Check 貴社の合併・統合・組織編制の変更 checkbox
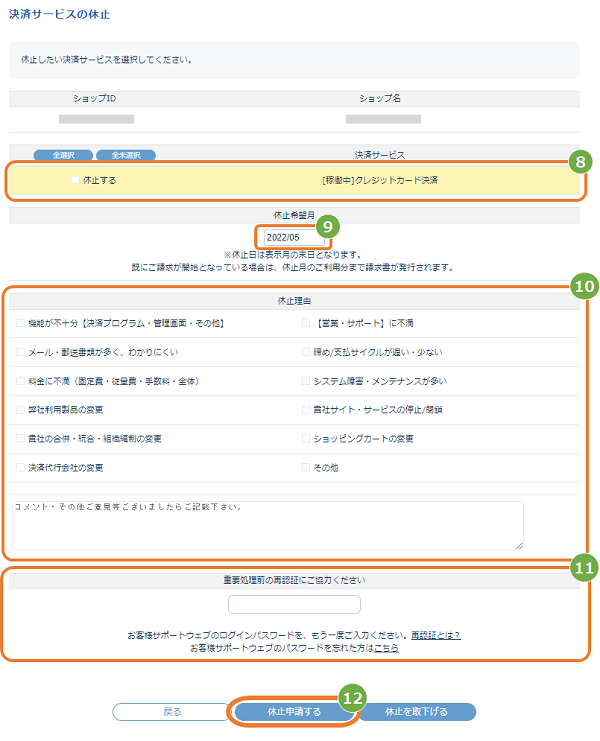600x741 pixels. (x=20, y=439)
